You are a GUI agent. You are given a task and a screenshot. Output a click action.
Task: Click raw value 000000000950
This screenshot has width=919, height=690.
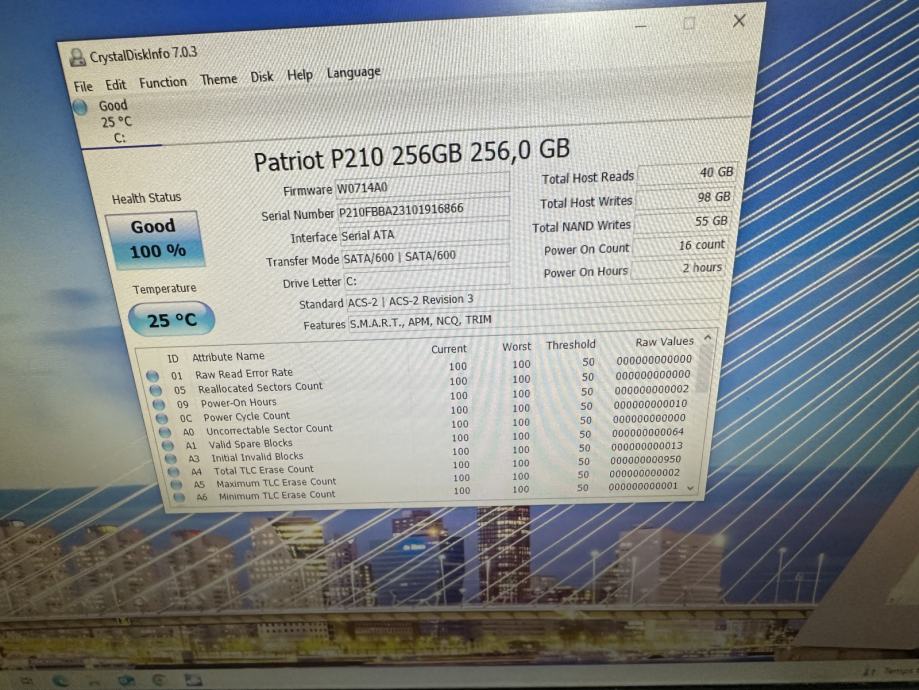pyautogui.click(x=646, y=460)
